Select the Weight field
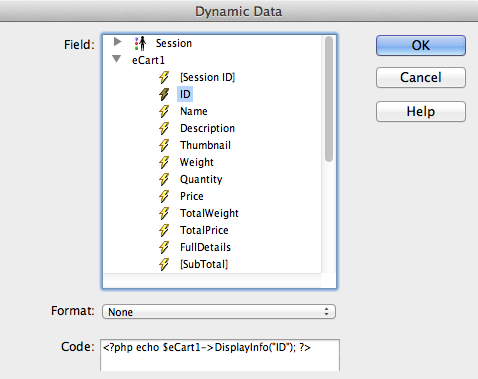 click(197, 162)
